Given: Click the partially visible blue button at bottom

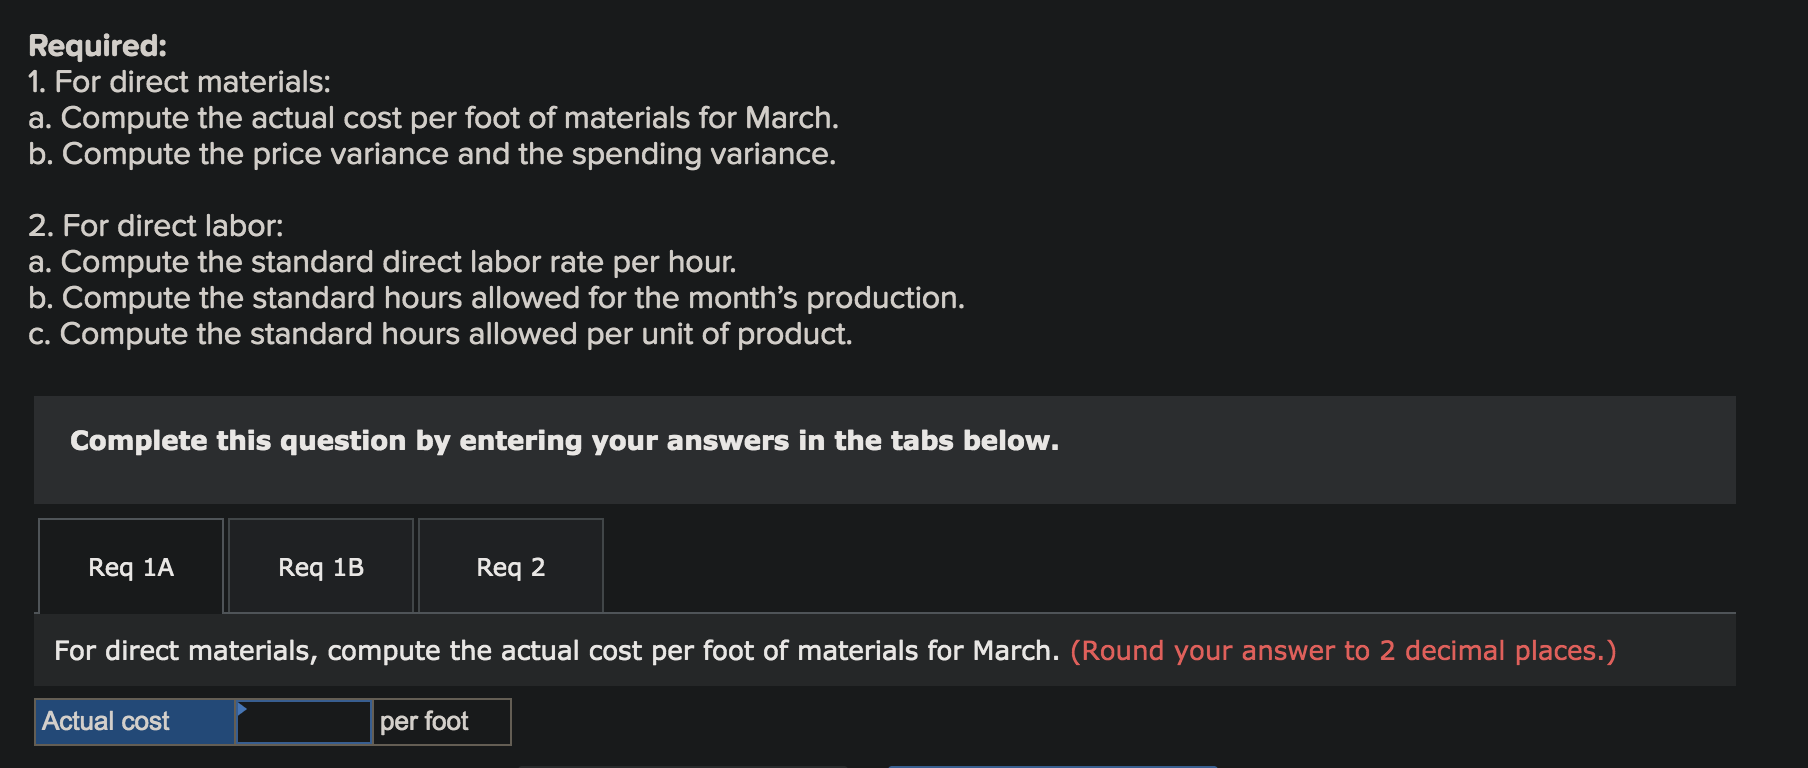Looking at the screenshot, I should point(1052,765).
